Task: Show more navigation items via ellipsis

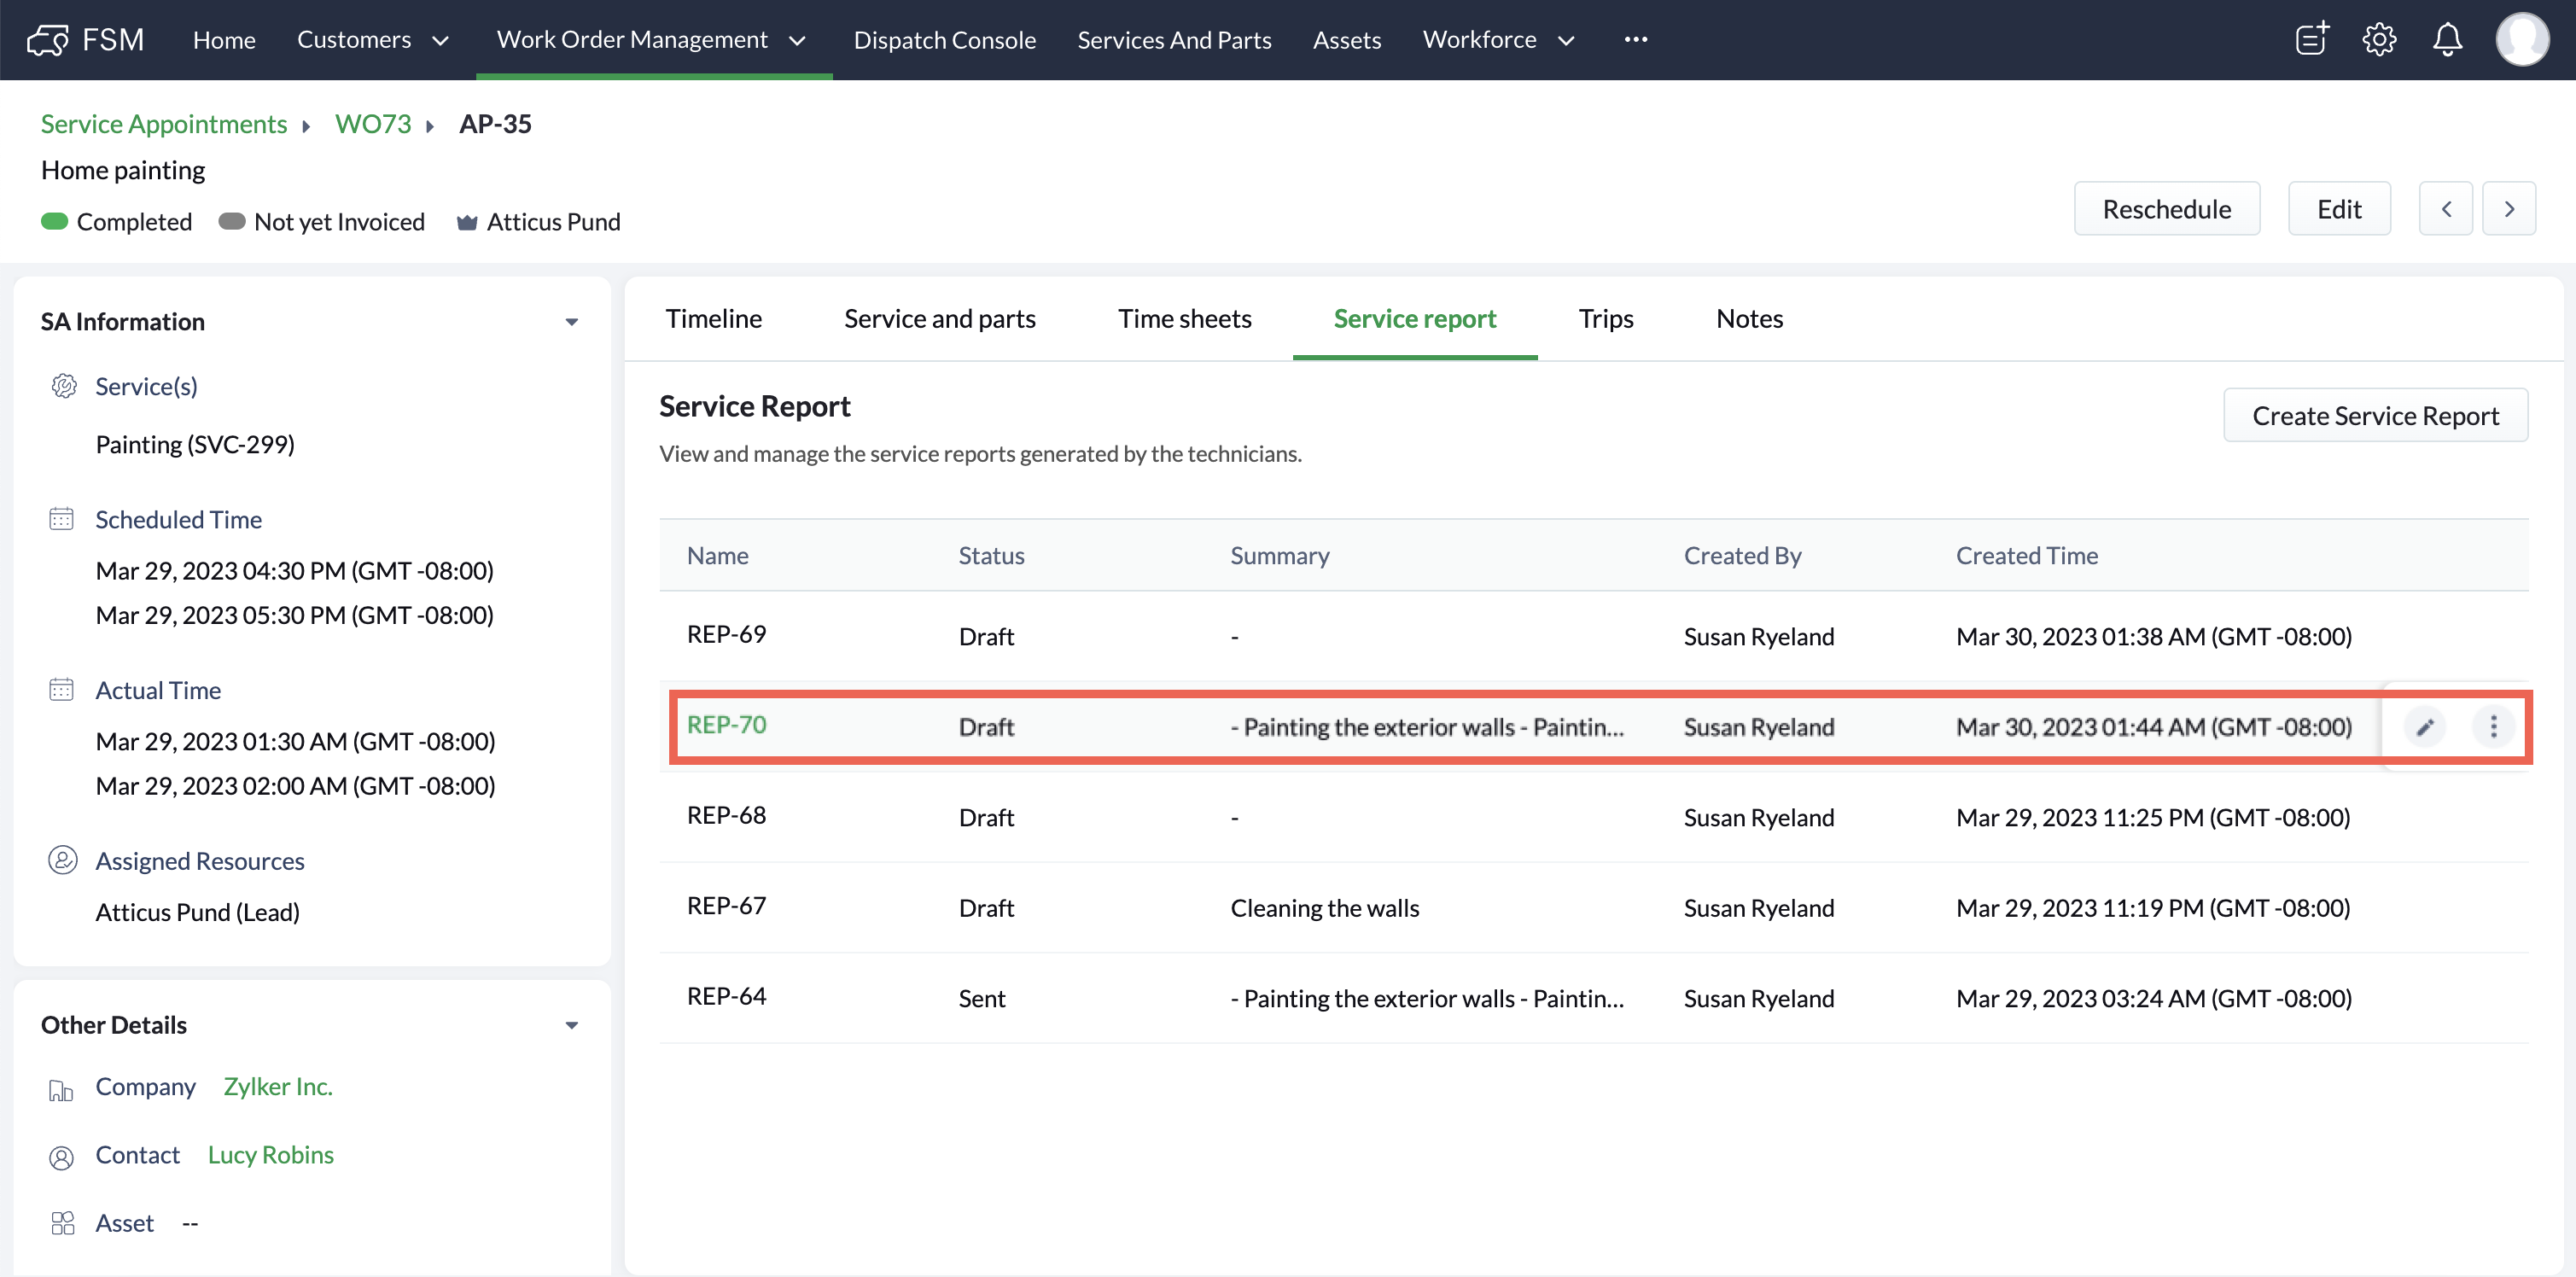Action: pos(1635,40)
